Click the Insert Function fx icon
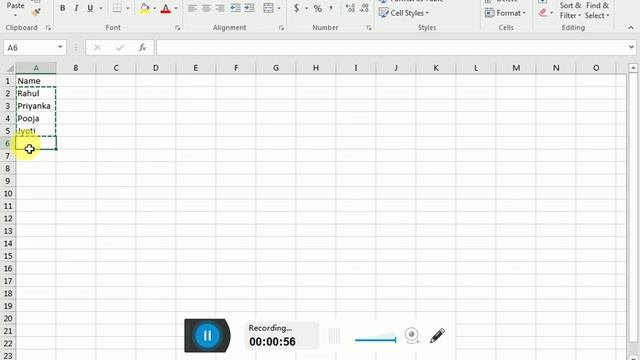Image resolution: width=640 pixels, height=360 pixels. tap(142, 48)
